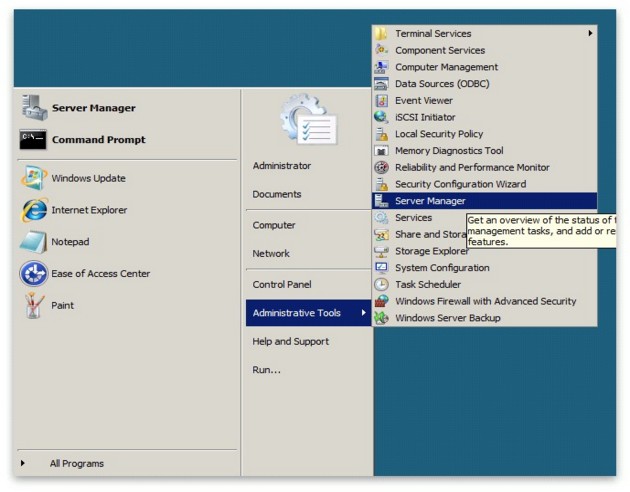
Task: Click the pinned Server Manager label
Action: tap(94, 108)
